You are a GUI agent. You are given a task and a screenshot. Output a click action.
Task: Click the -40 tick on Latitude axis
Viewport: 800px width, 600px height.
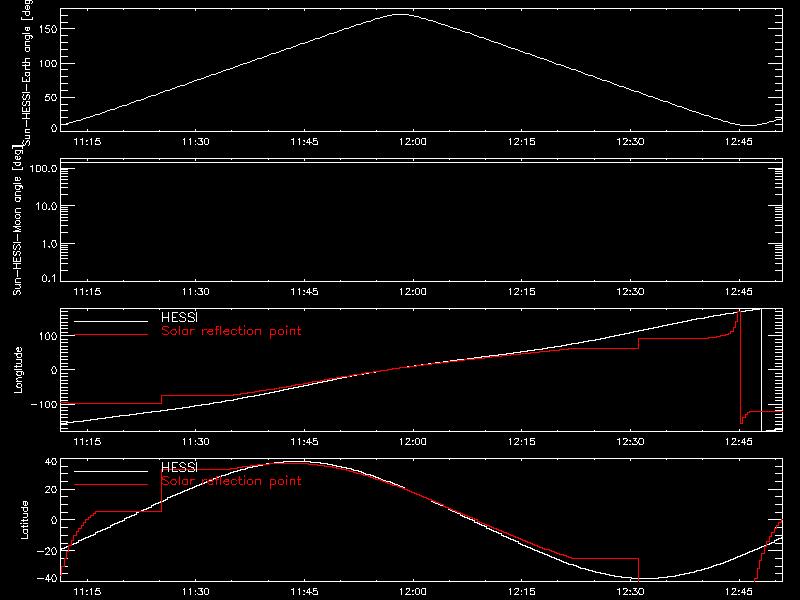pos(47,579)
